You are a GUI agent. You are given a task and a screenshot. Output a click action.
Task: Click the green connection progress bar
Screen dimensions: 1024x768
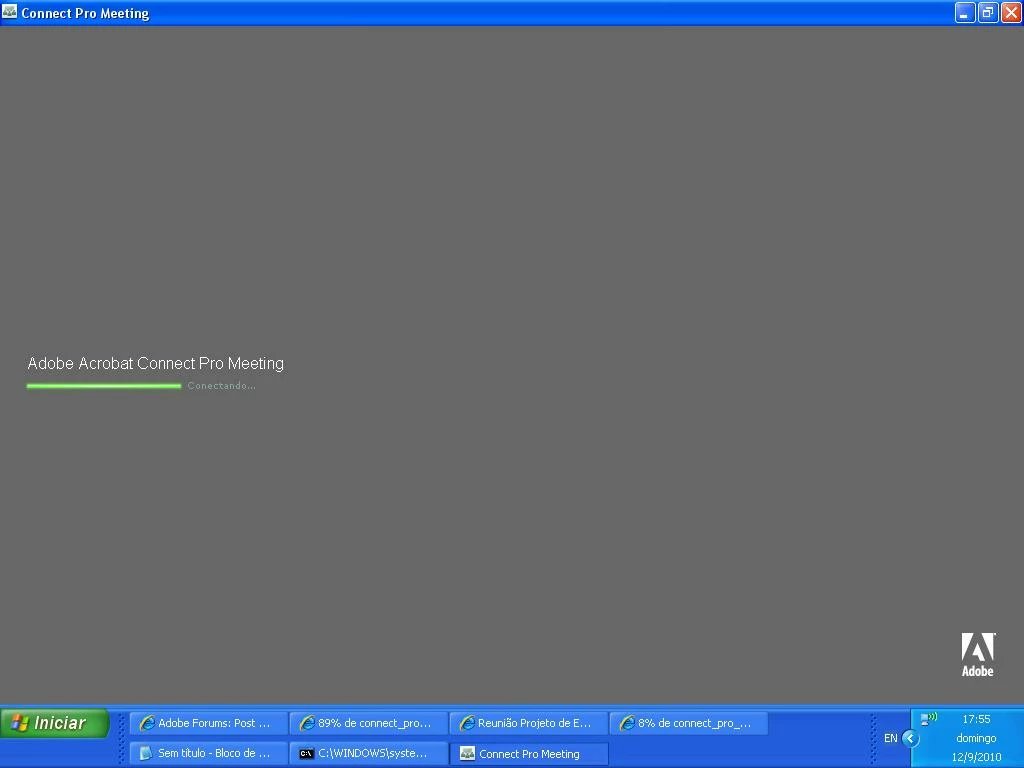[104, 386]
